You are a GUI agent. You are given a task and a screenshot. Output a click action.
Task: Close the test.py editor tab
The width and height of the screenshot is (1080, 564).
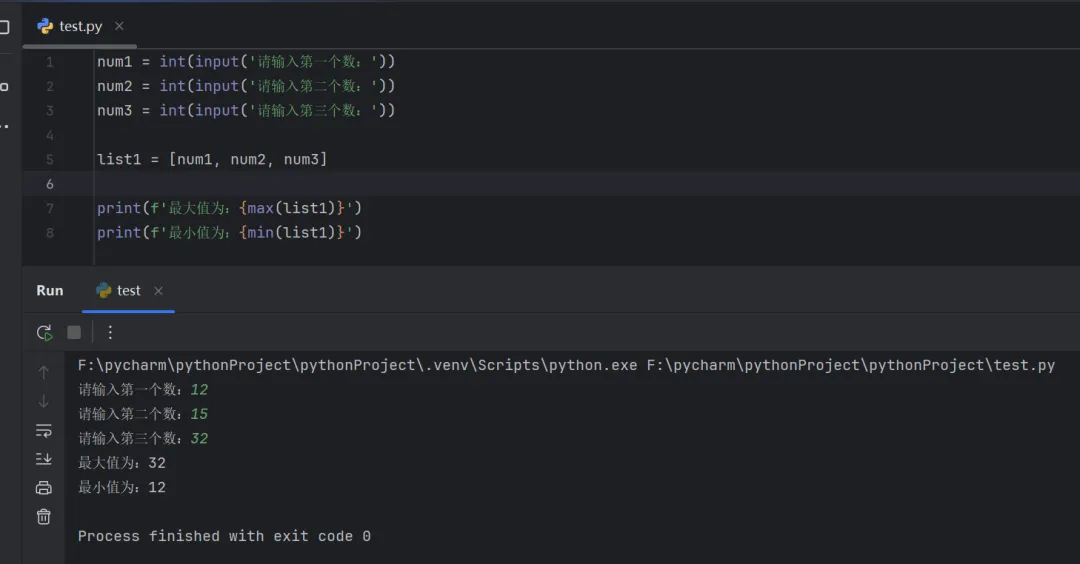pos(119,26)
